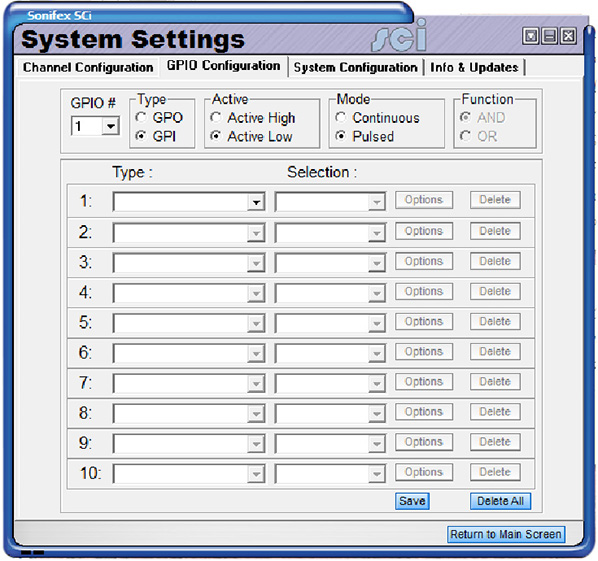This screenshot has width=598, height=561.
Task: Expand the Selection dropdown in row 6
Action: pyautogui.click(x=376, y=353)
